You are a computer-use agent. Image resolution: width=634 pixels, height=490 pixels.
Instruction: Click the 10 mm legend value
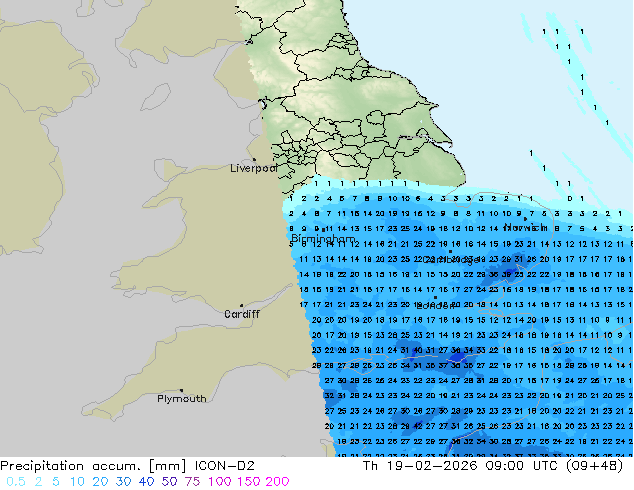click(x=77, y=482)
